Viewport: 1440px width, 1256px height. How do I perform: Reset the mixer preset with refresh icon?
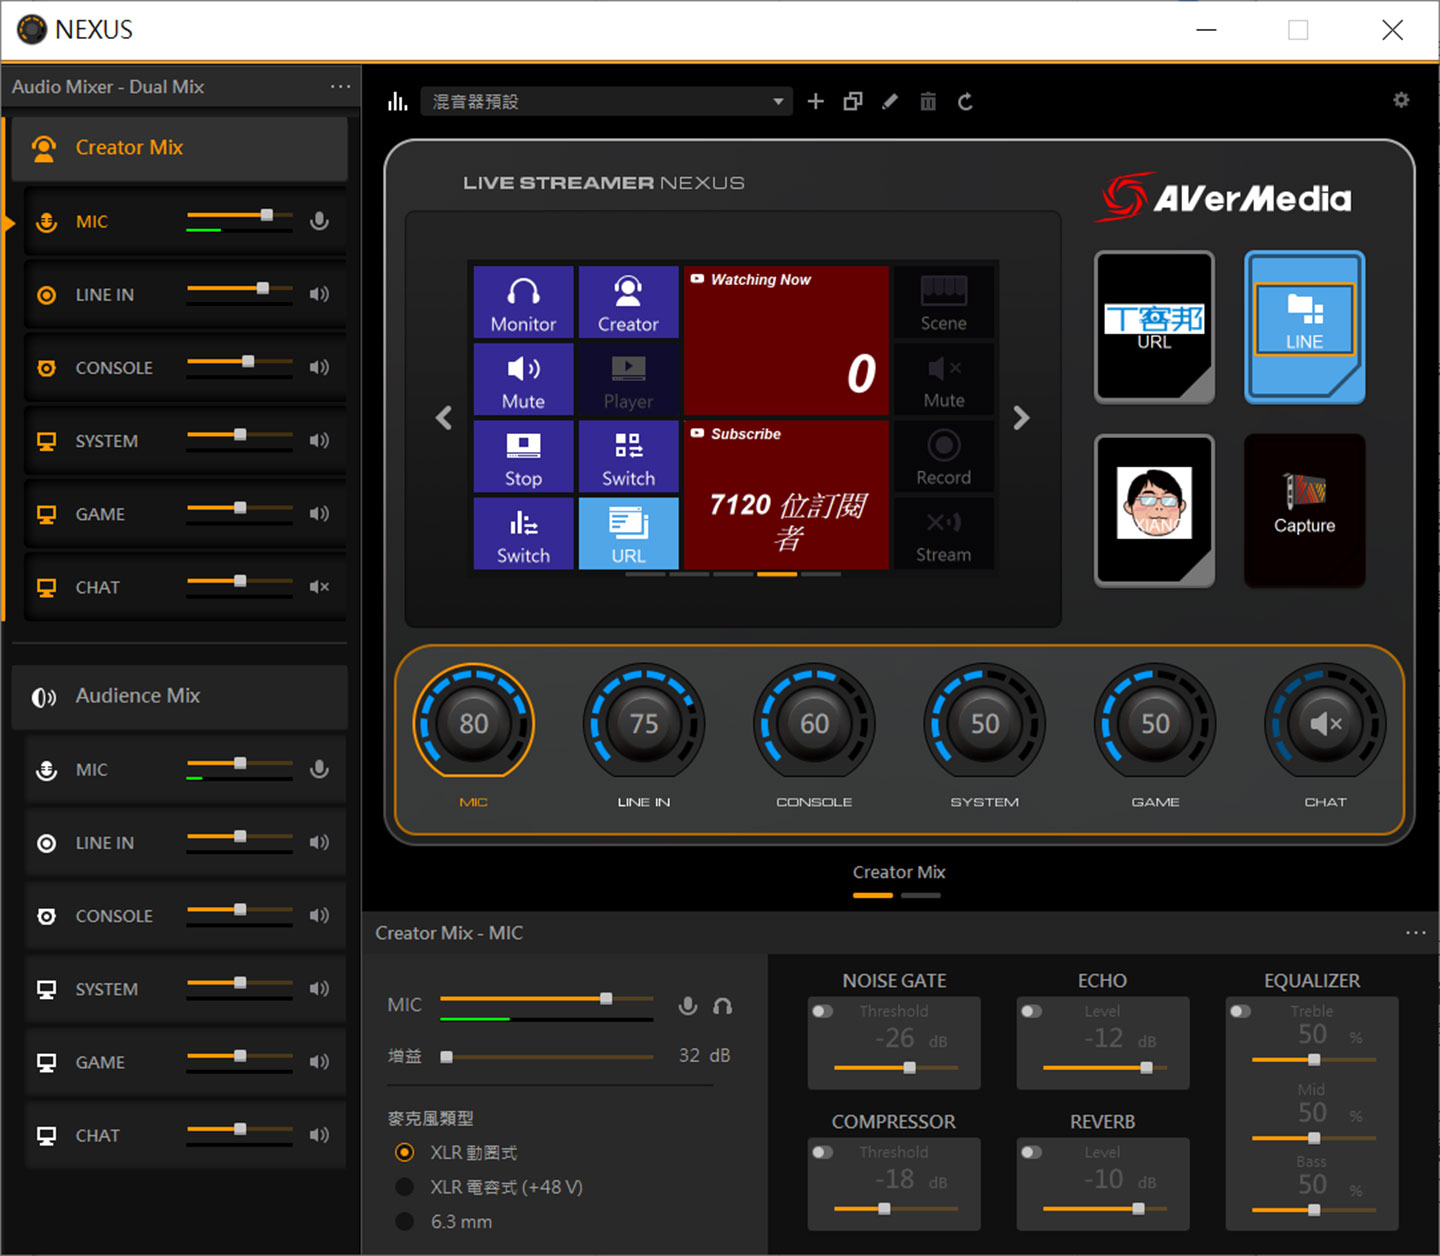pyautogui.click(x=965, y=101)
